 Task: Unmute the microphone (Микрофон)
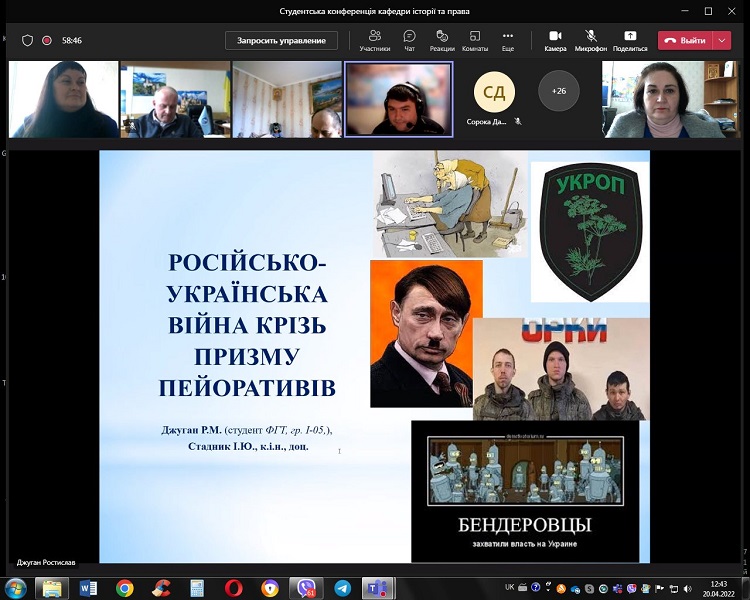tap(591, 41)
